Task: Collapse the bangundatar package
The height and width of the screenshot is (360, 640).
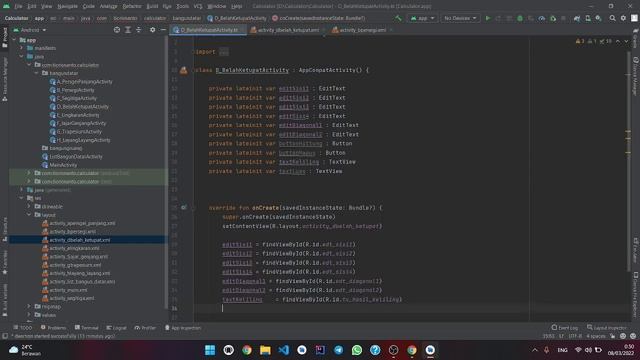Action: (36, 73)
